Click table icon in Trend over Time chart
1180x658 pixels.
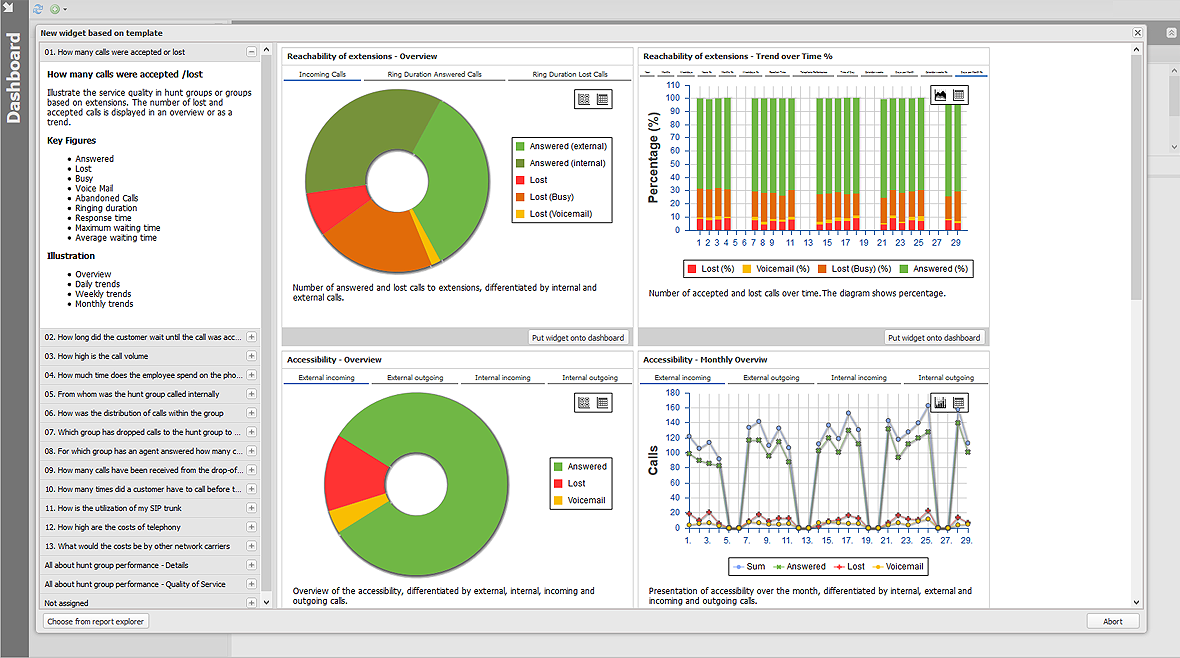pyautogui.click(x=958, y=95)
